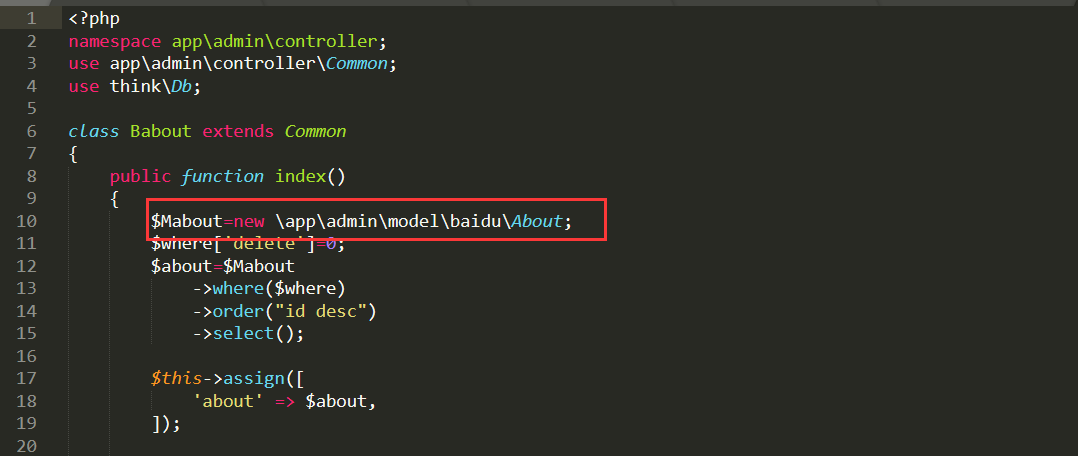The height and width of the screenshot is (456, 1078).
Task: Click the extends keyword
Action: tap(238, 131)
